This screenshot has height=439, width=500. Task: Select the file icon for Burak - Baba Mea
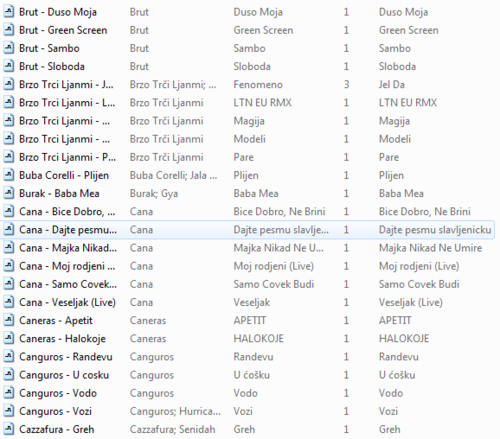[x=9, y=193]
